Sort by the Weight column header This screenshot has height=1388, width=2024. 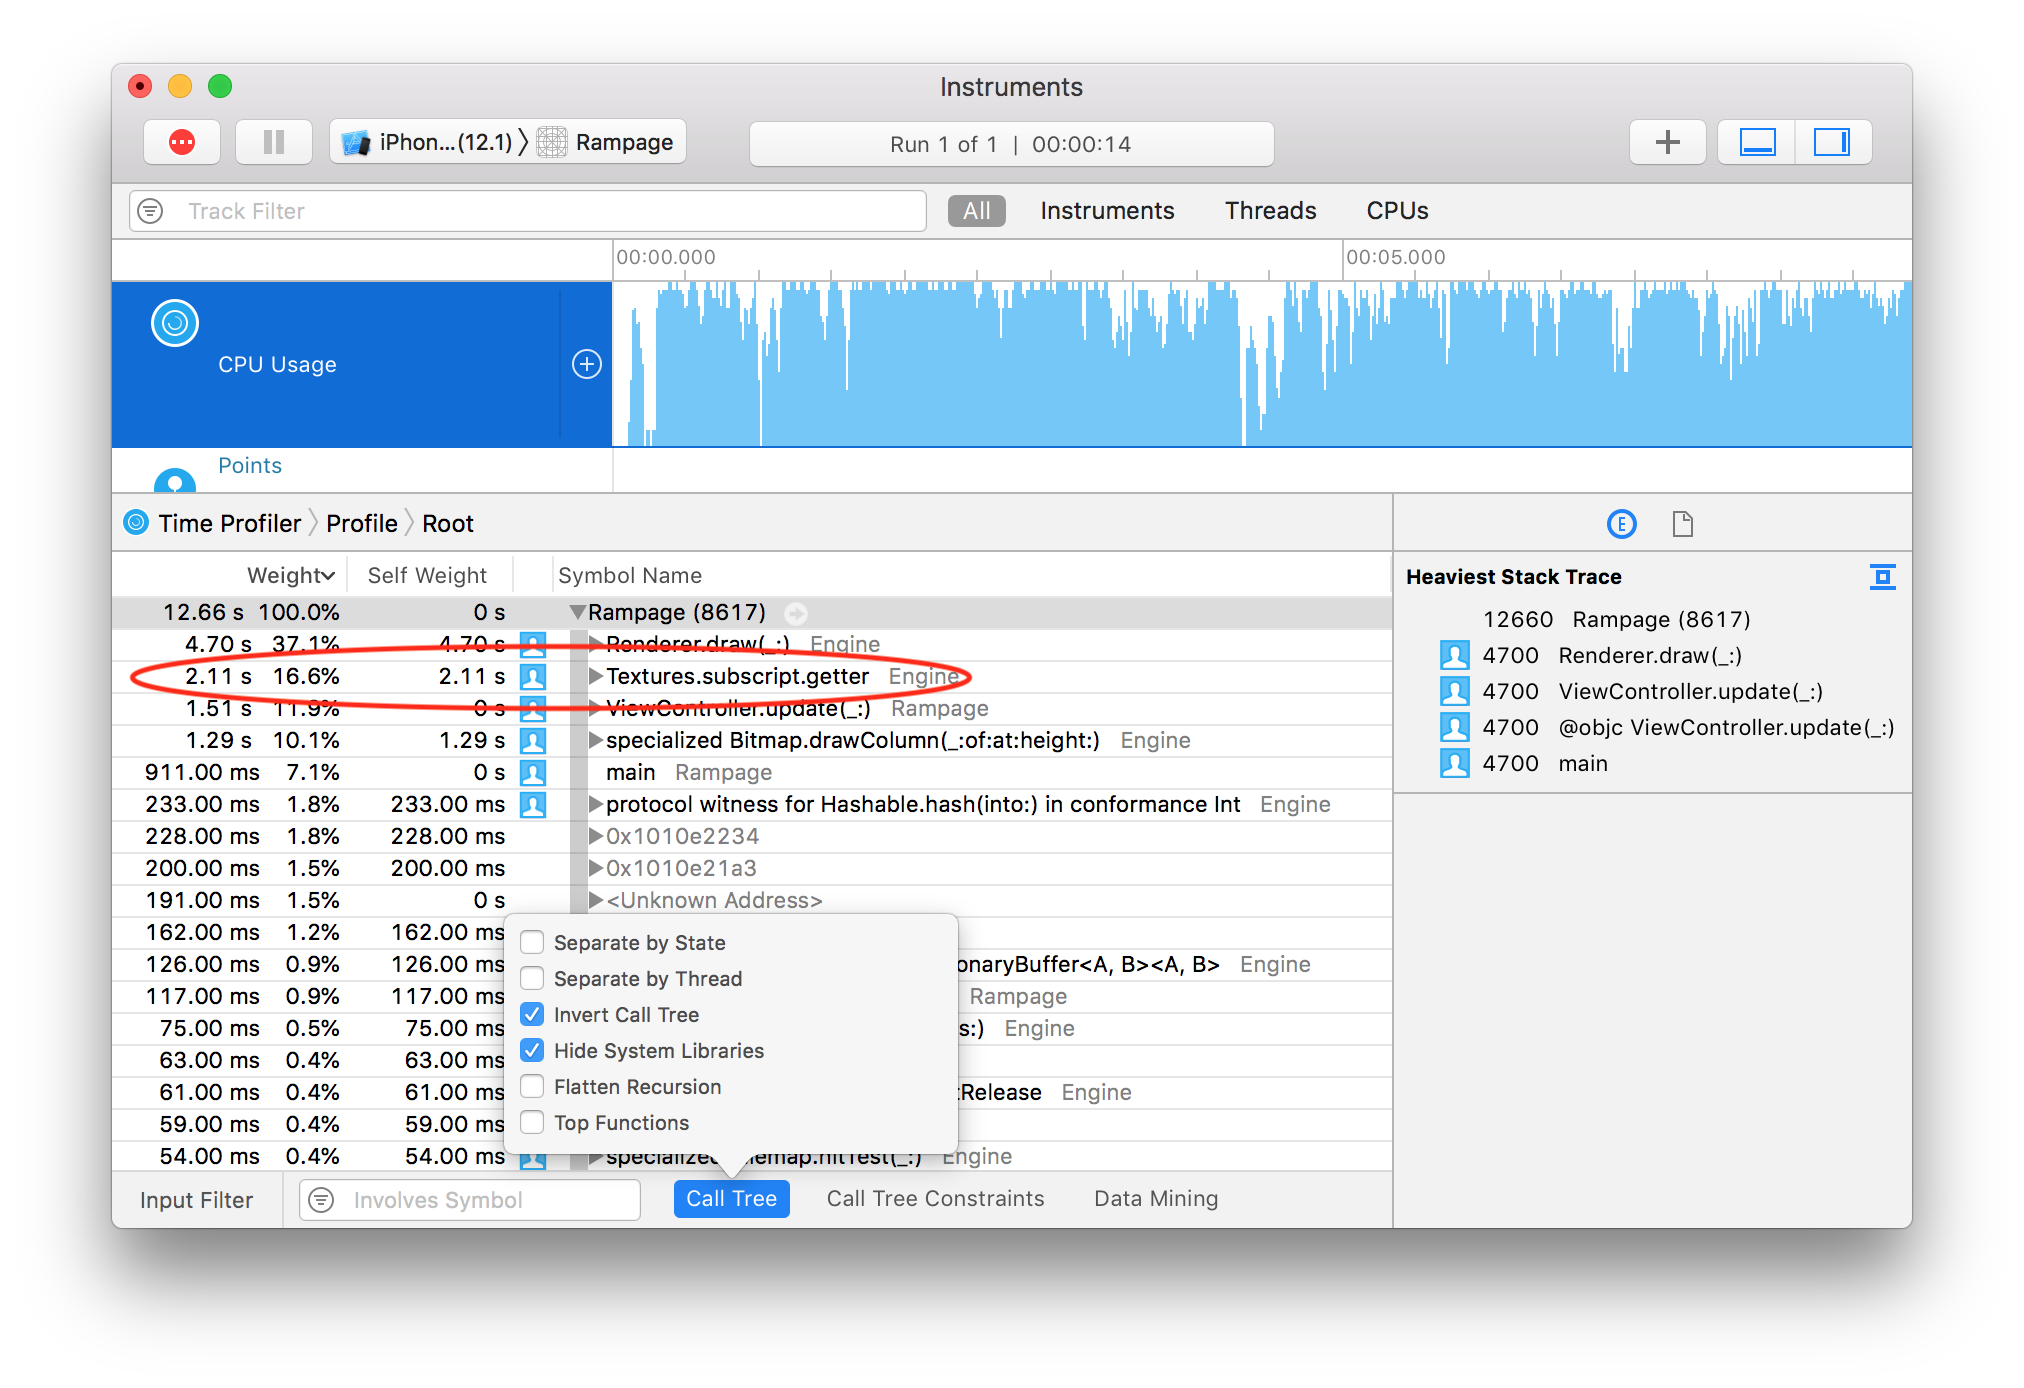pos(291,575)
